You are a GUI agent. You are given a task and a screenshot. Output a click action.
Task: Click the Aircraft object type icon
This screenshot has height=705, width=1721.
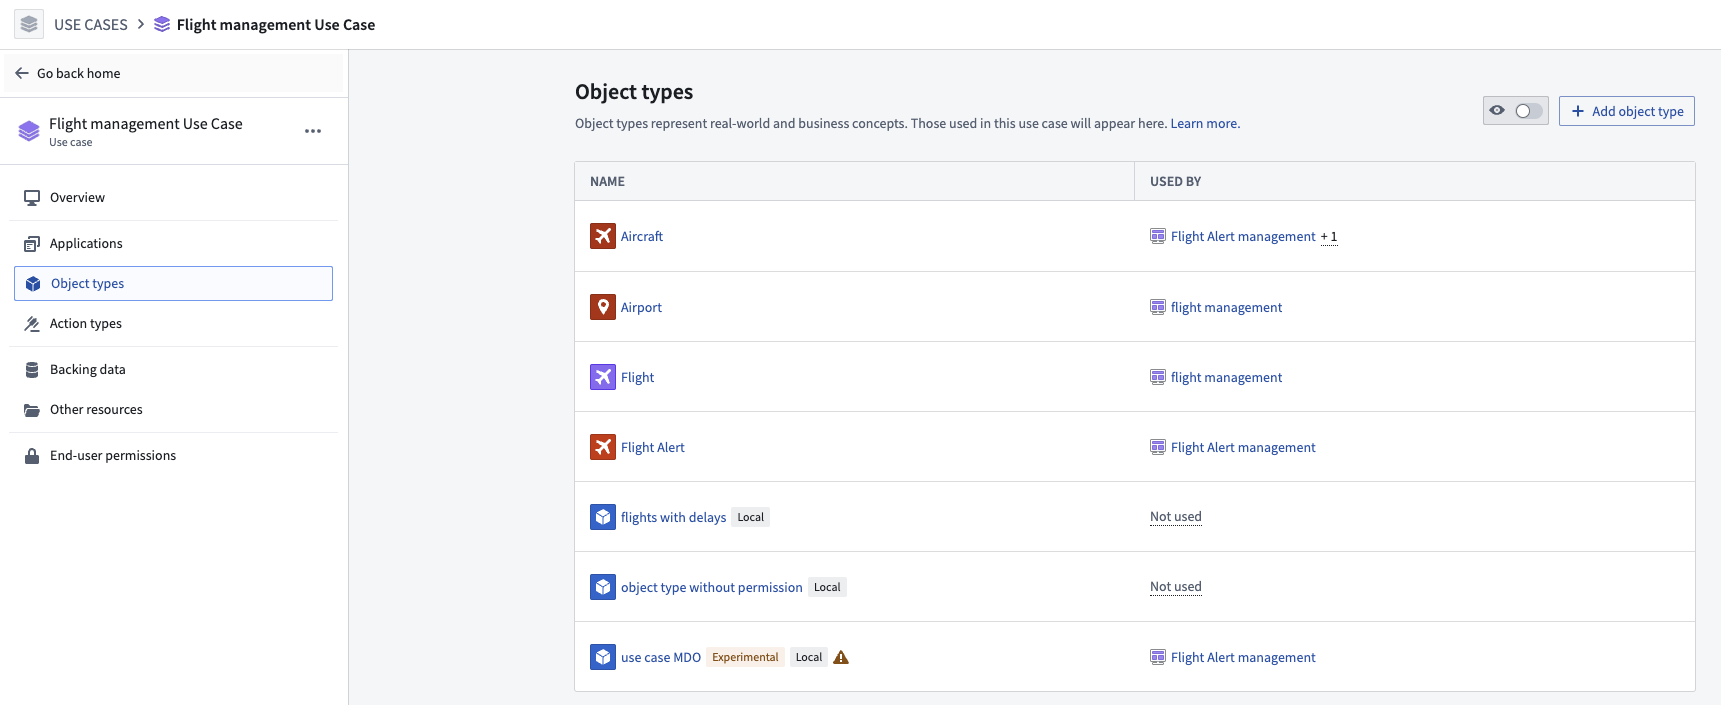[x=602, y=236]
